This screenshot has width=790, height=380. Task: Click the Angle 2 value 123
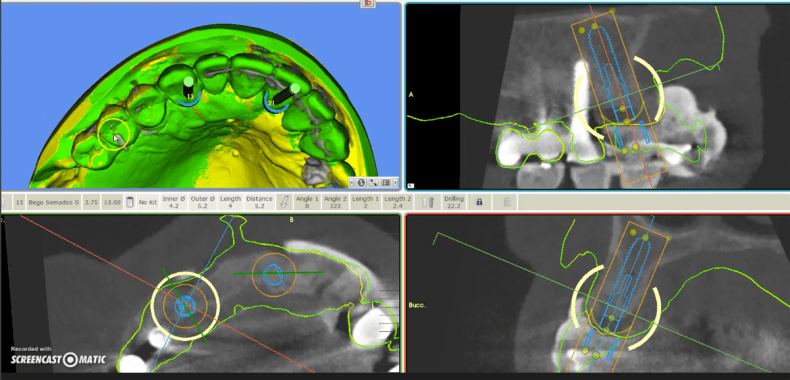click(x=333, y=202)
